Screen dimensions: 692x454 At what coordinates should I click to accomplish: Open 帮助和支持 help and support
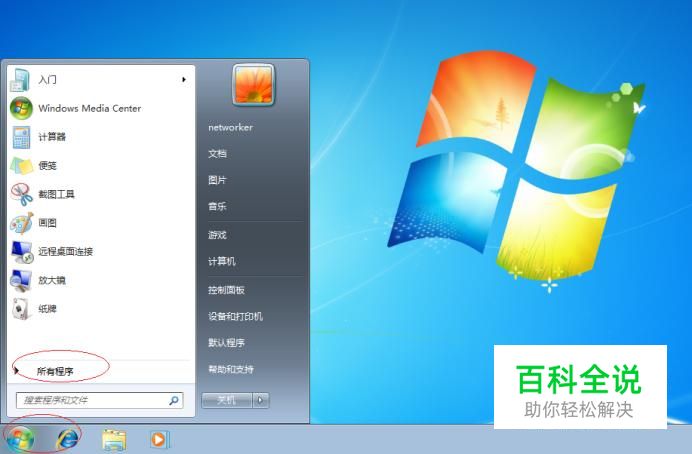click(x=231, y=369)
